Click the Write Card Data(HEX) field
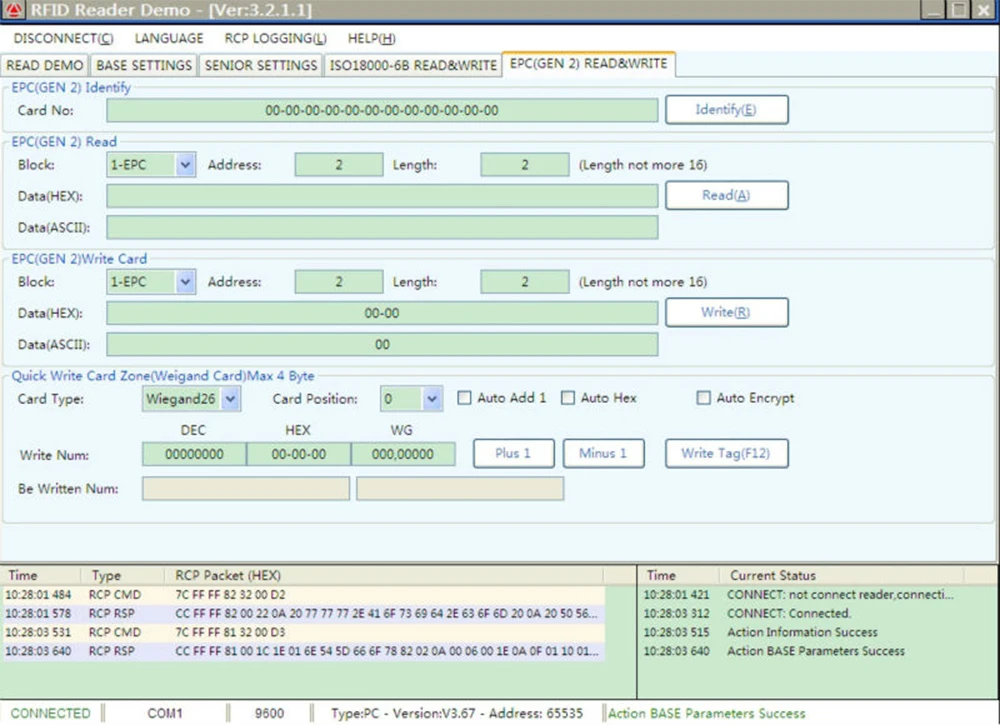The height and width of the screenshot is (725, 1000). (x=382, y=313)
